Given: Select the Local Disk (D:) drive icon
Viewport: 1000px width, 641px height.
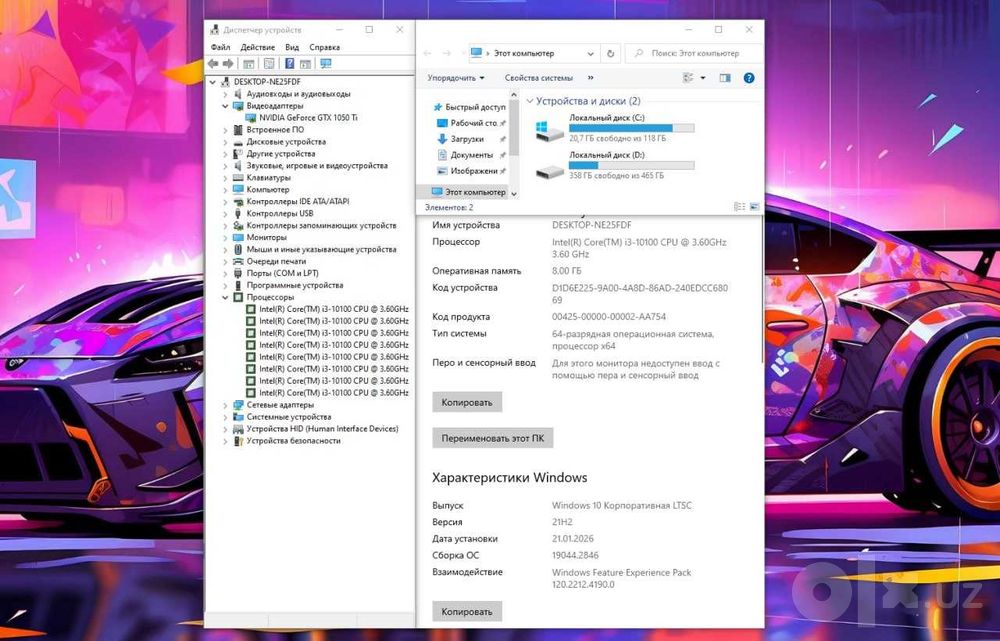Looking at the screenshot, I should 549,172.
